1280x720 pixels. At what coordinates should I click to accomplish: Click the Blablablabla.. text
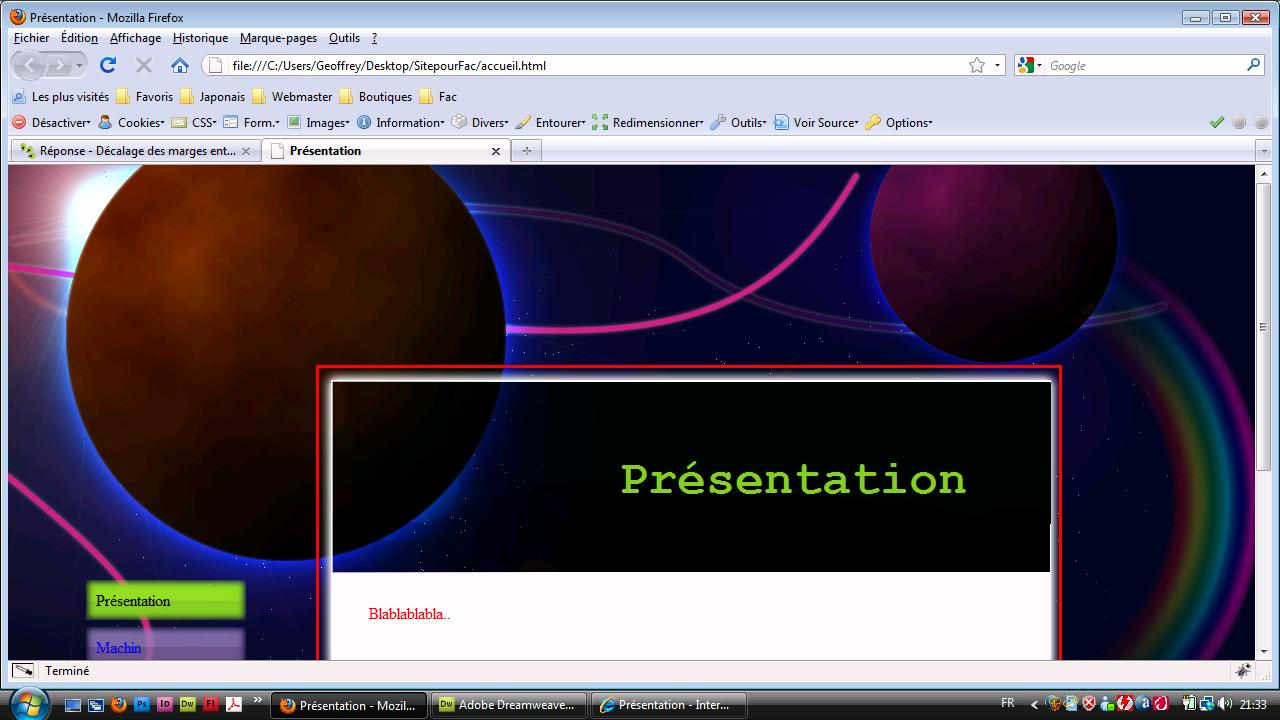click(409, 614)
